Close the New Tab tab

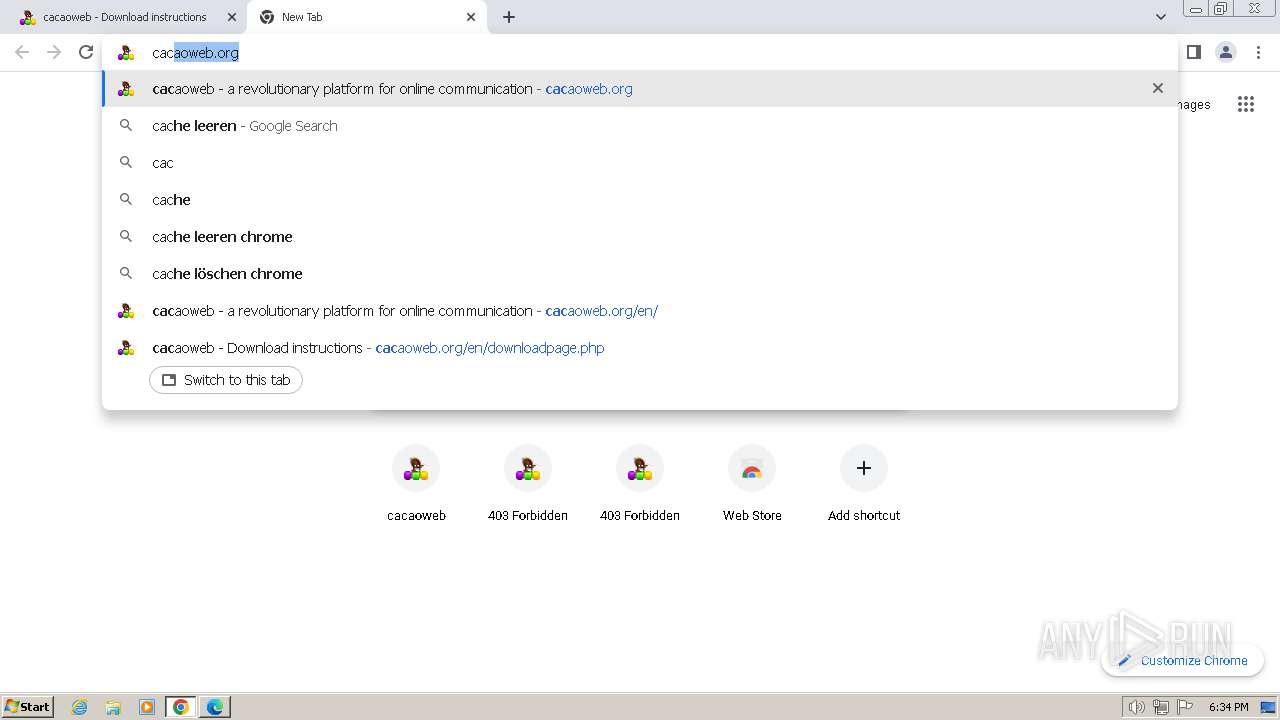(x=471, y=17)
